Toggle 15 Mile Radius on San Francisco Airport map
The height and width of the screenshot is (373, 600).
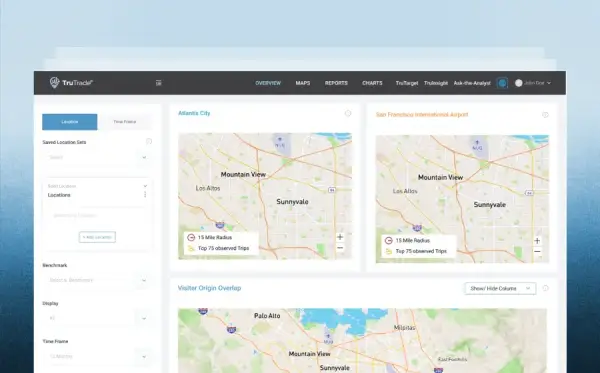pos(407,241)
